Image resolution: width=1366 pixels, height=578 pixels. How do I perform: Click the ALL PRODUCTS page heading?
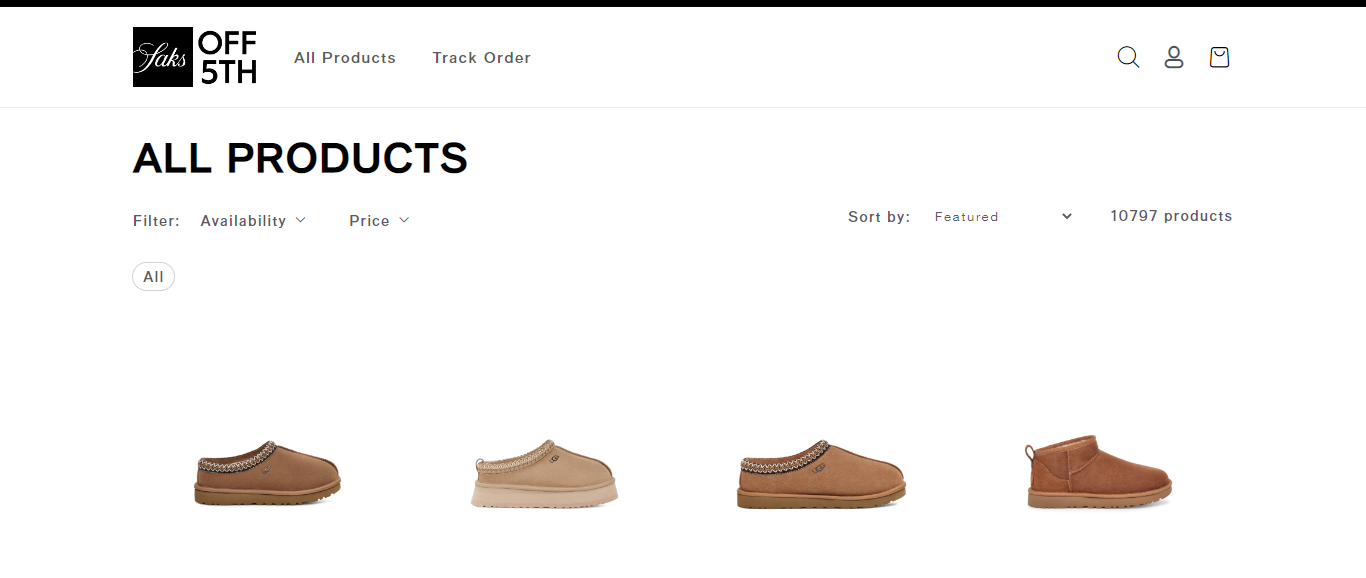coord(300,158)
